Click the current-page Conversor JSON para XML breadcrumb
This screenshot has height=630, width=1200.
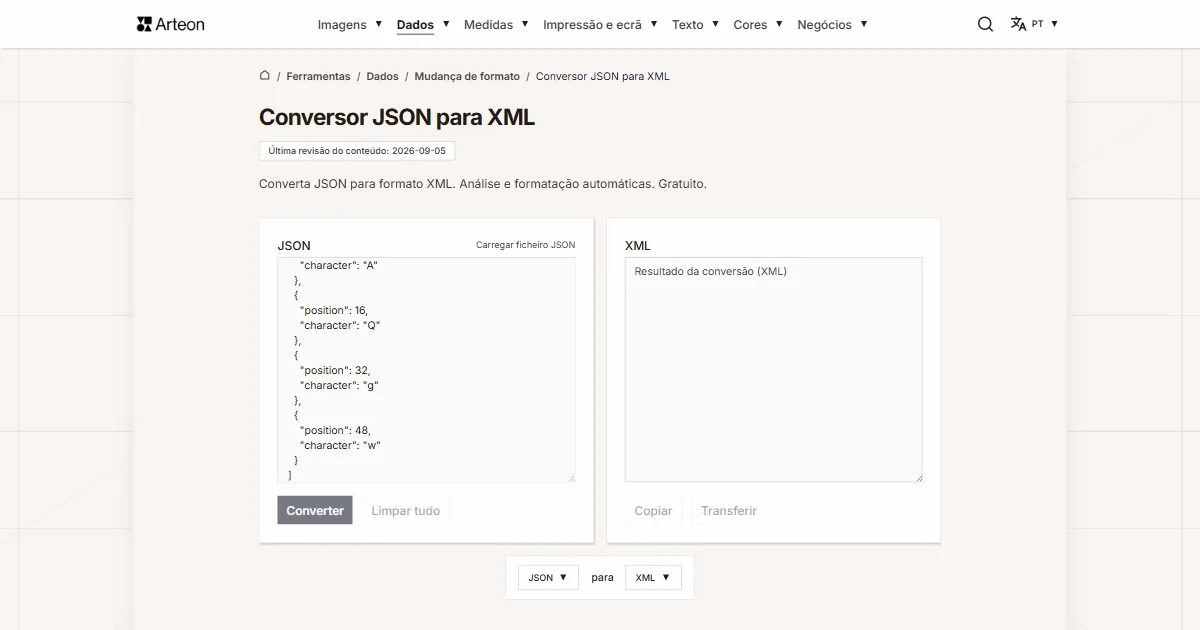pos(603,76)
